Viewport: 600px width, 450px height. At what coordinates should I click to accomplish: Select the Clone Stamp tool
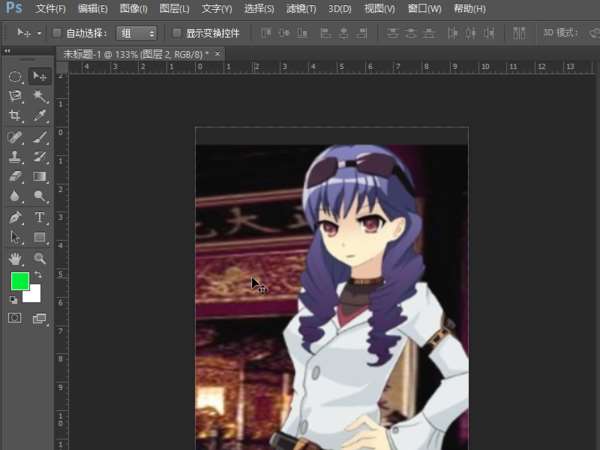point(15,157)
